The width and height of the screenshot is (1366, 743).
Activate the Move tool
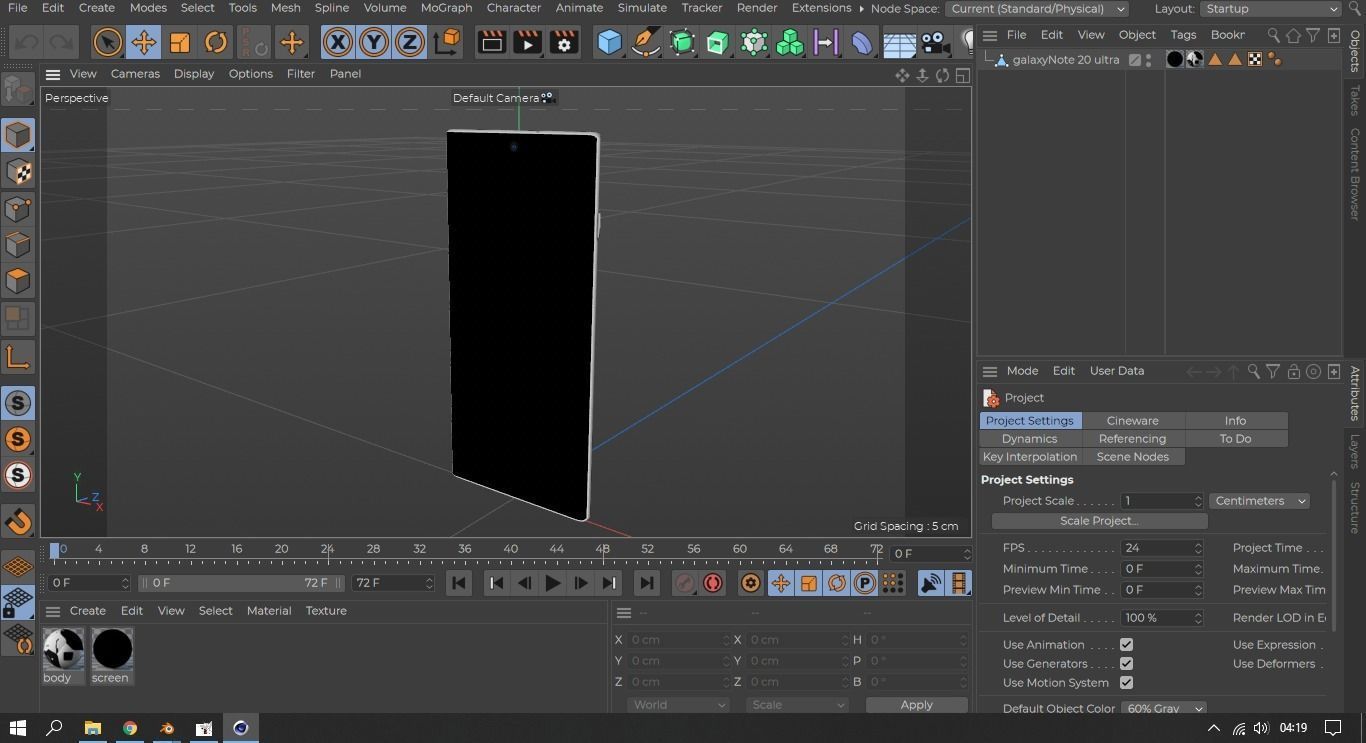pyautogui.click(x=143, y=42)
